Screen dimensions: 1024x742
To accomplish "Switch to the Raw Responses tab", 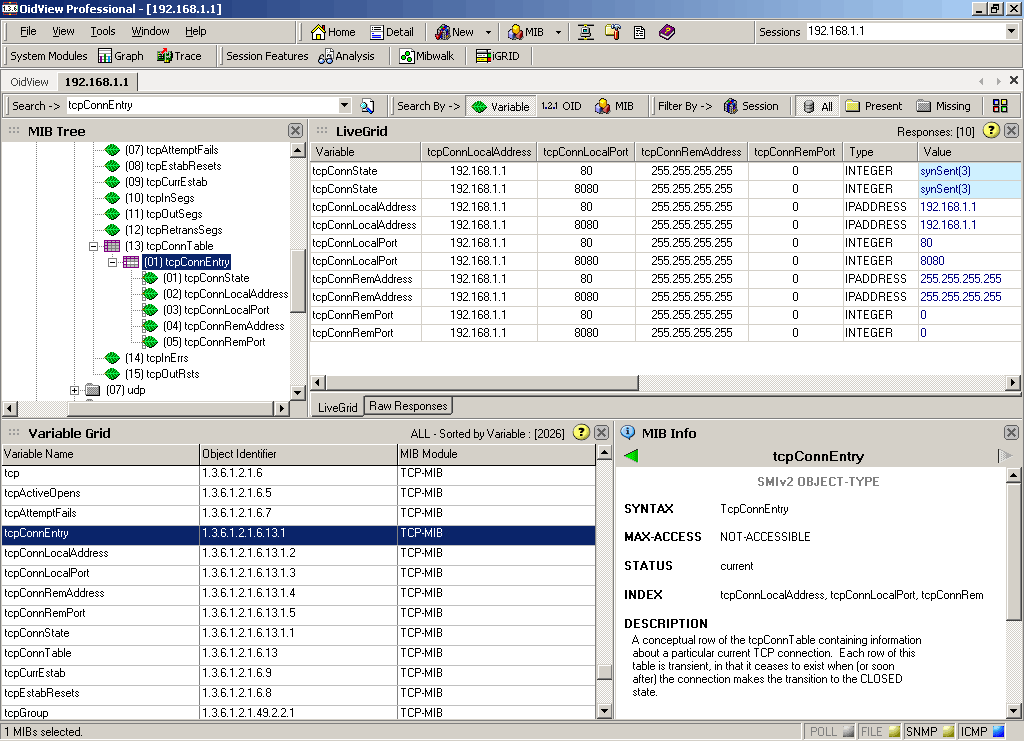I will tap(409, 406).
